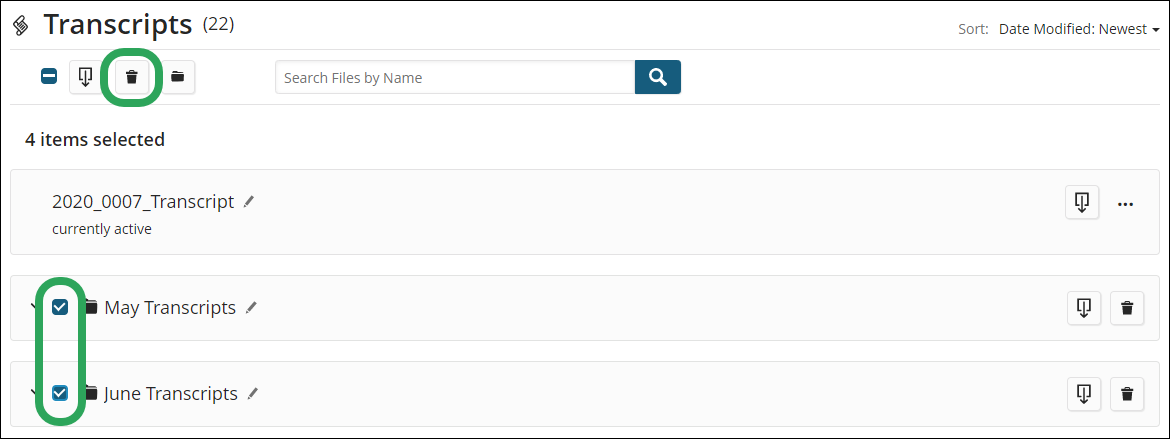Viewport: 1170px width, 439px height.
Task: Uncheck the May Transcripts checkbox
Action: (60, 307)
